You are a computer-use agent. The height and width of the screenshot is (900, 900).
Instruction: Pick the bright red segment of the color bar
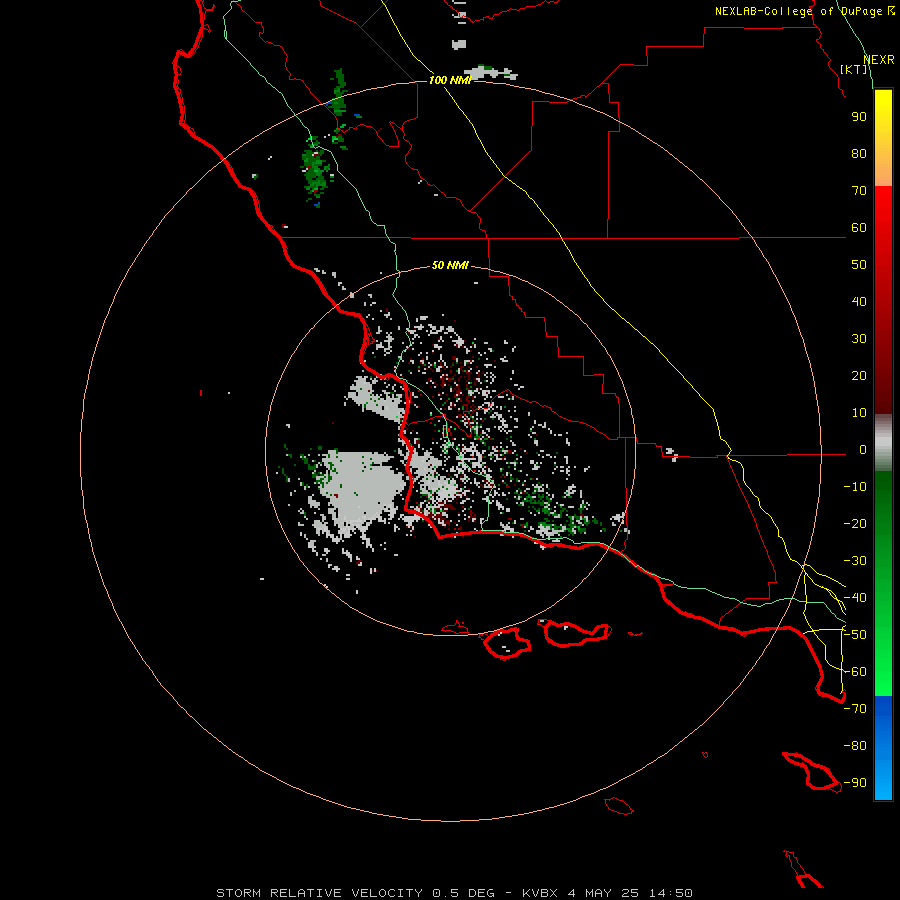[883, 210]
